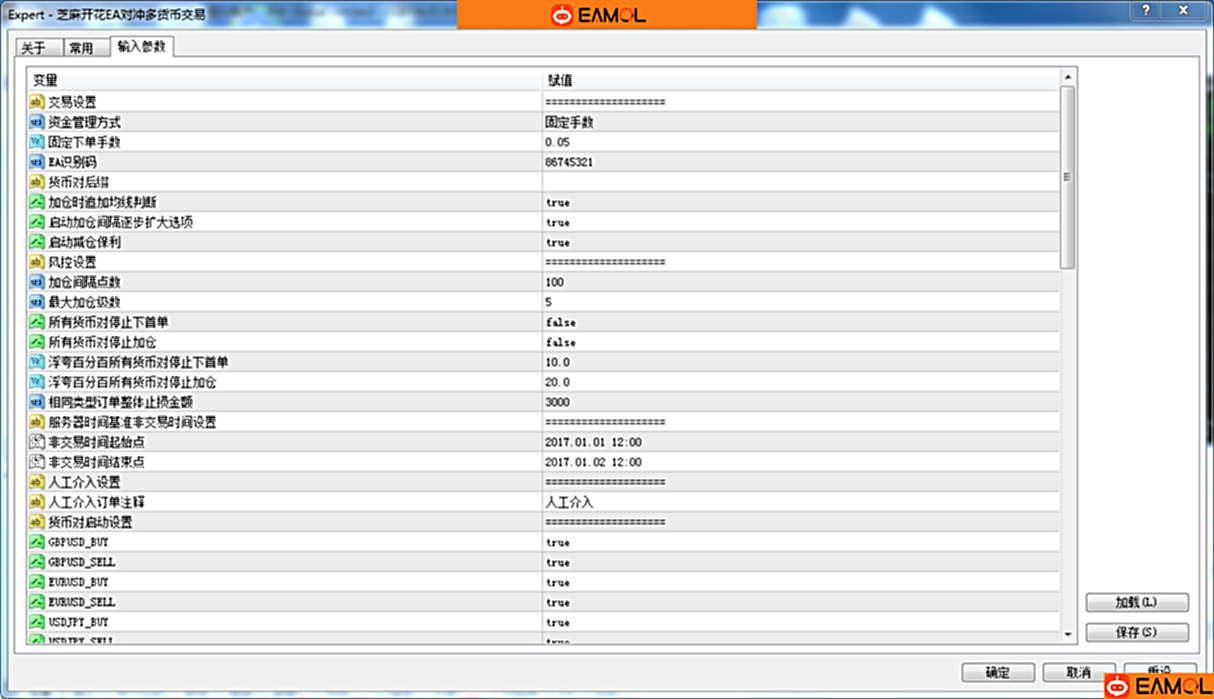Screen dimensions: 1214x699
Task: Click the icon next to 资金管理方式
Action: 37,122
